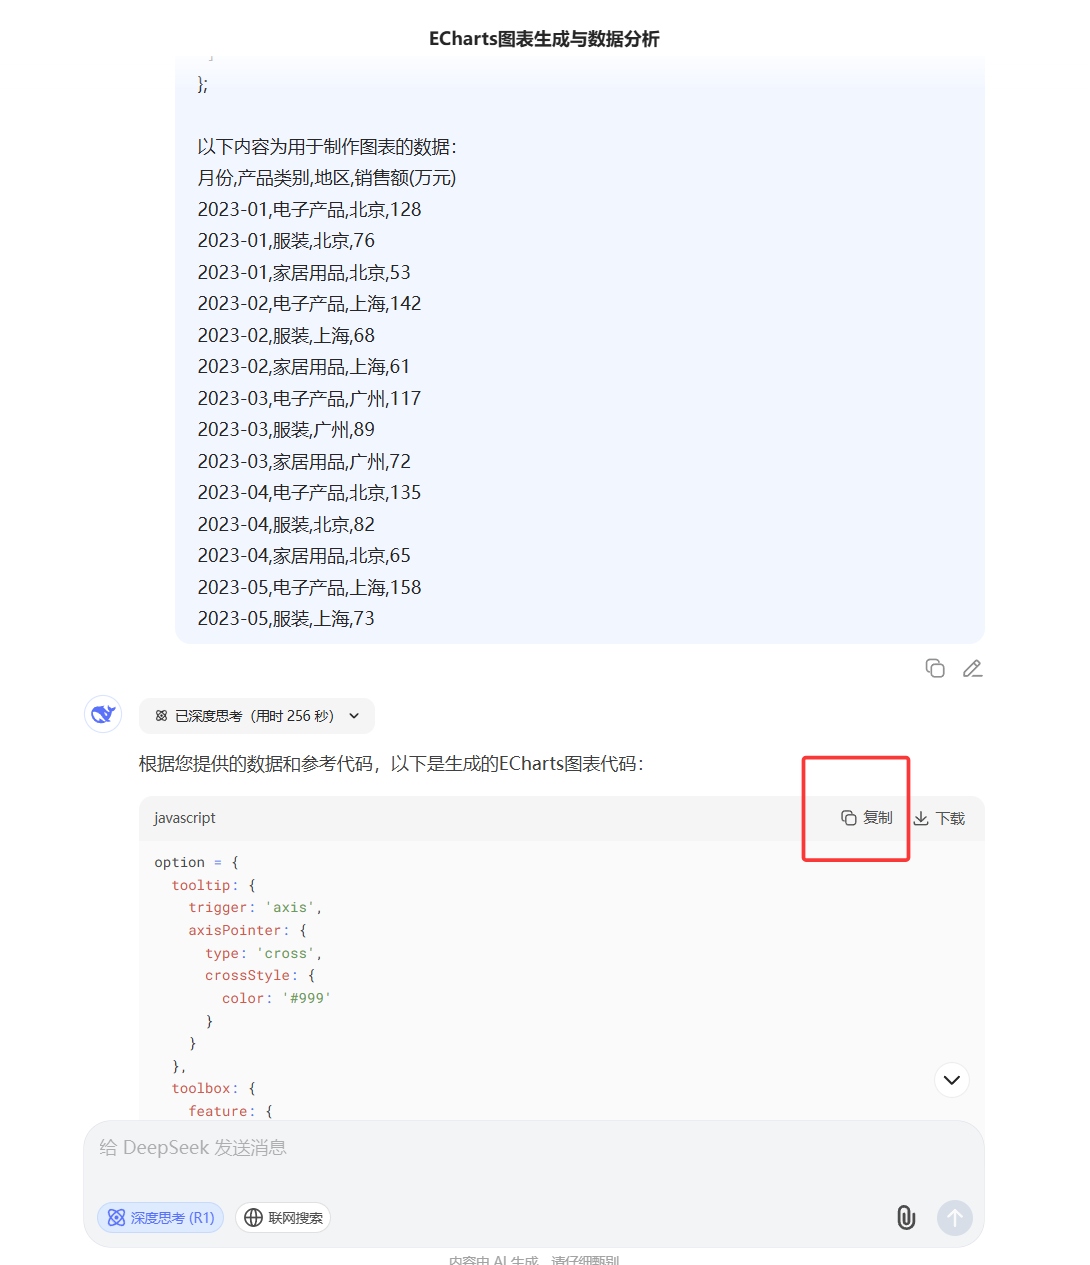Image resolution: width=1090 pixels, height=1265 pixels.
Task: Click the line 2023-01,服装,北京,76
Action: tap(286, 241)
